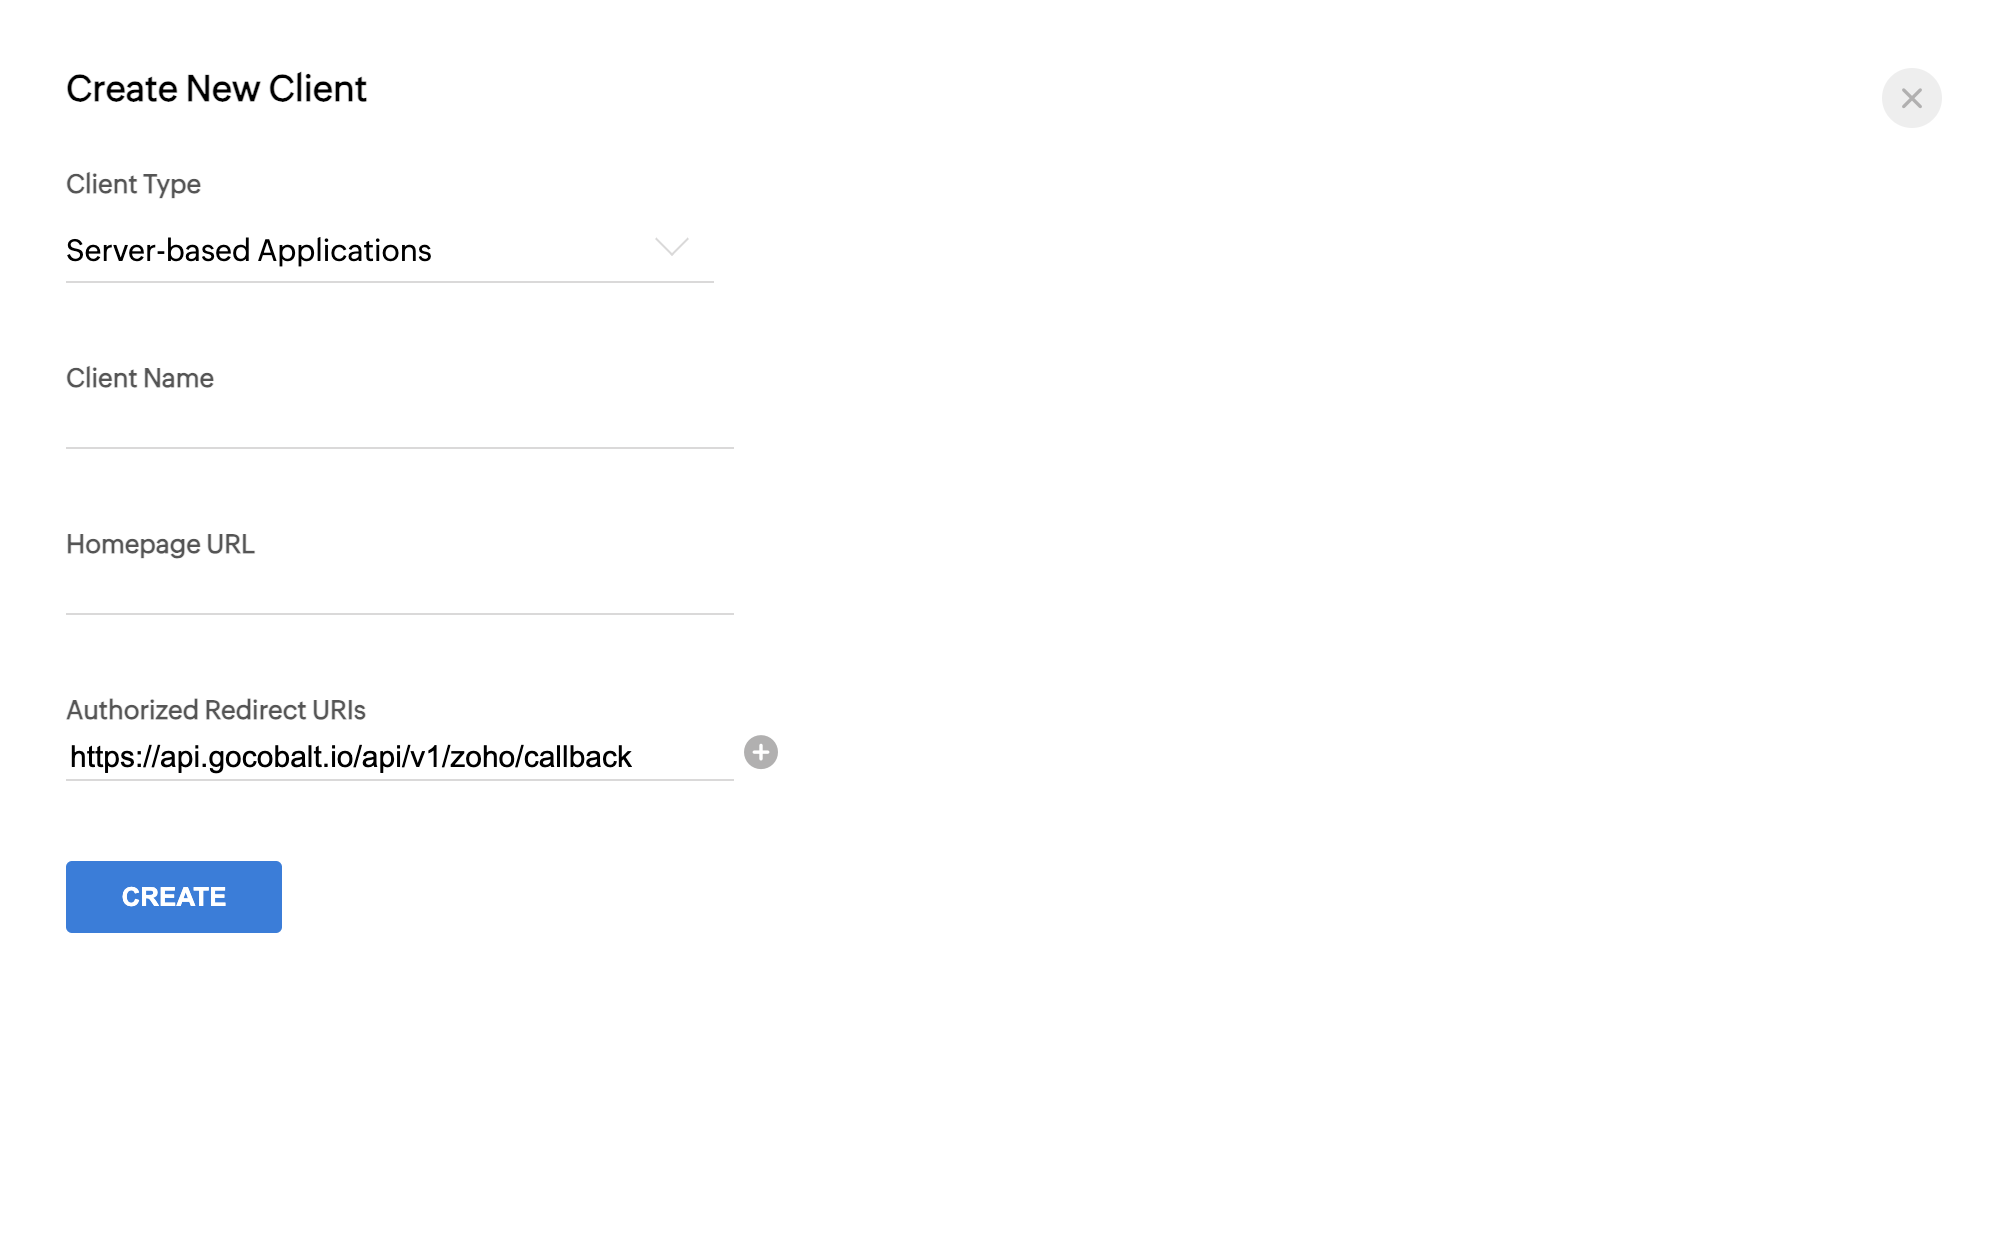Click the plus icon to add redirect URI
Image resolution: width=2000 pixels, height=1244 pixels.
pyautogui.click(x=760, y=753)
